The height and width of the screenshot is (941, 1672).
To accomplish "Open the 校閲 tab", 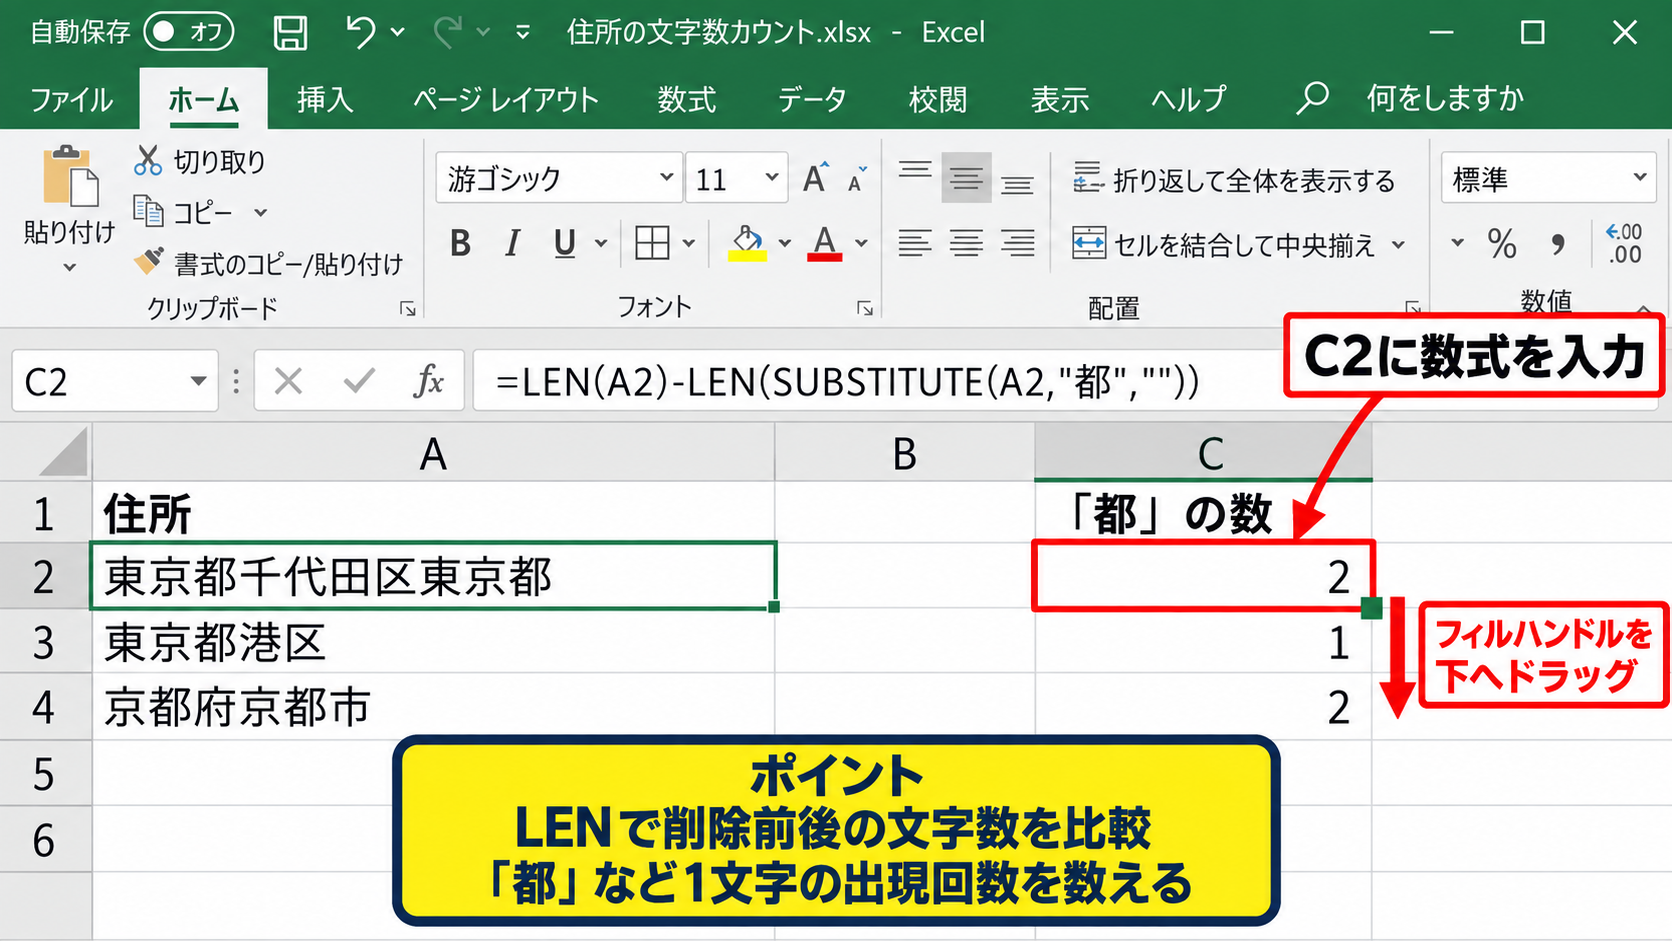I will 938,99.
